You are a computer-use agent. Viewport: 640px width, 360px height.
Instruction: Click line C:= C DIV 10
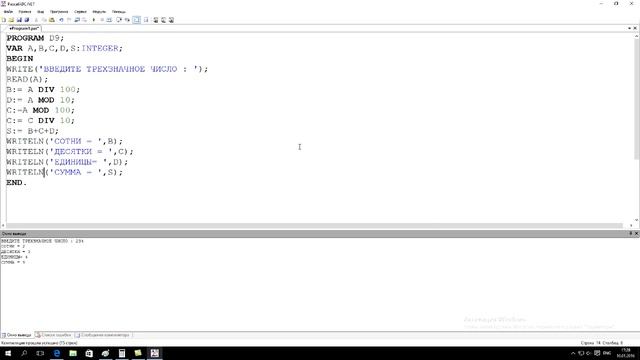(40, 120)
